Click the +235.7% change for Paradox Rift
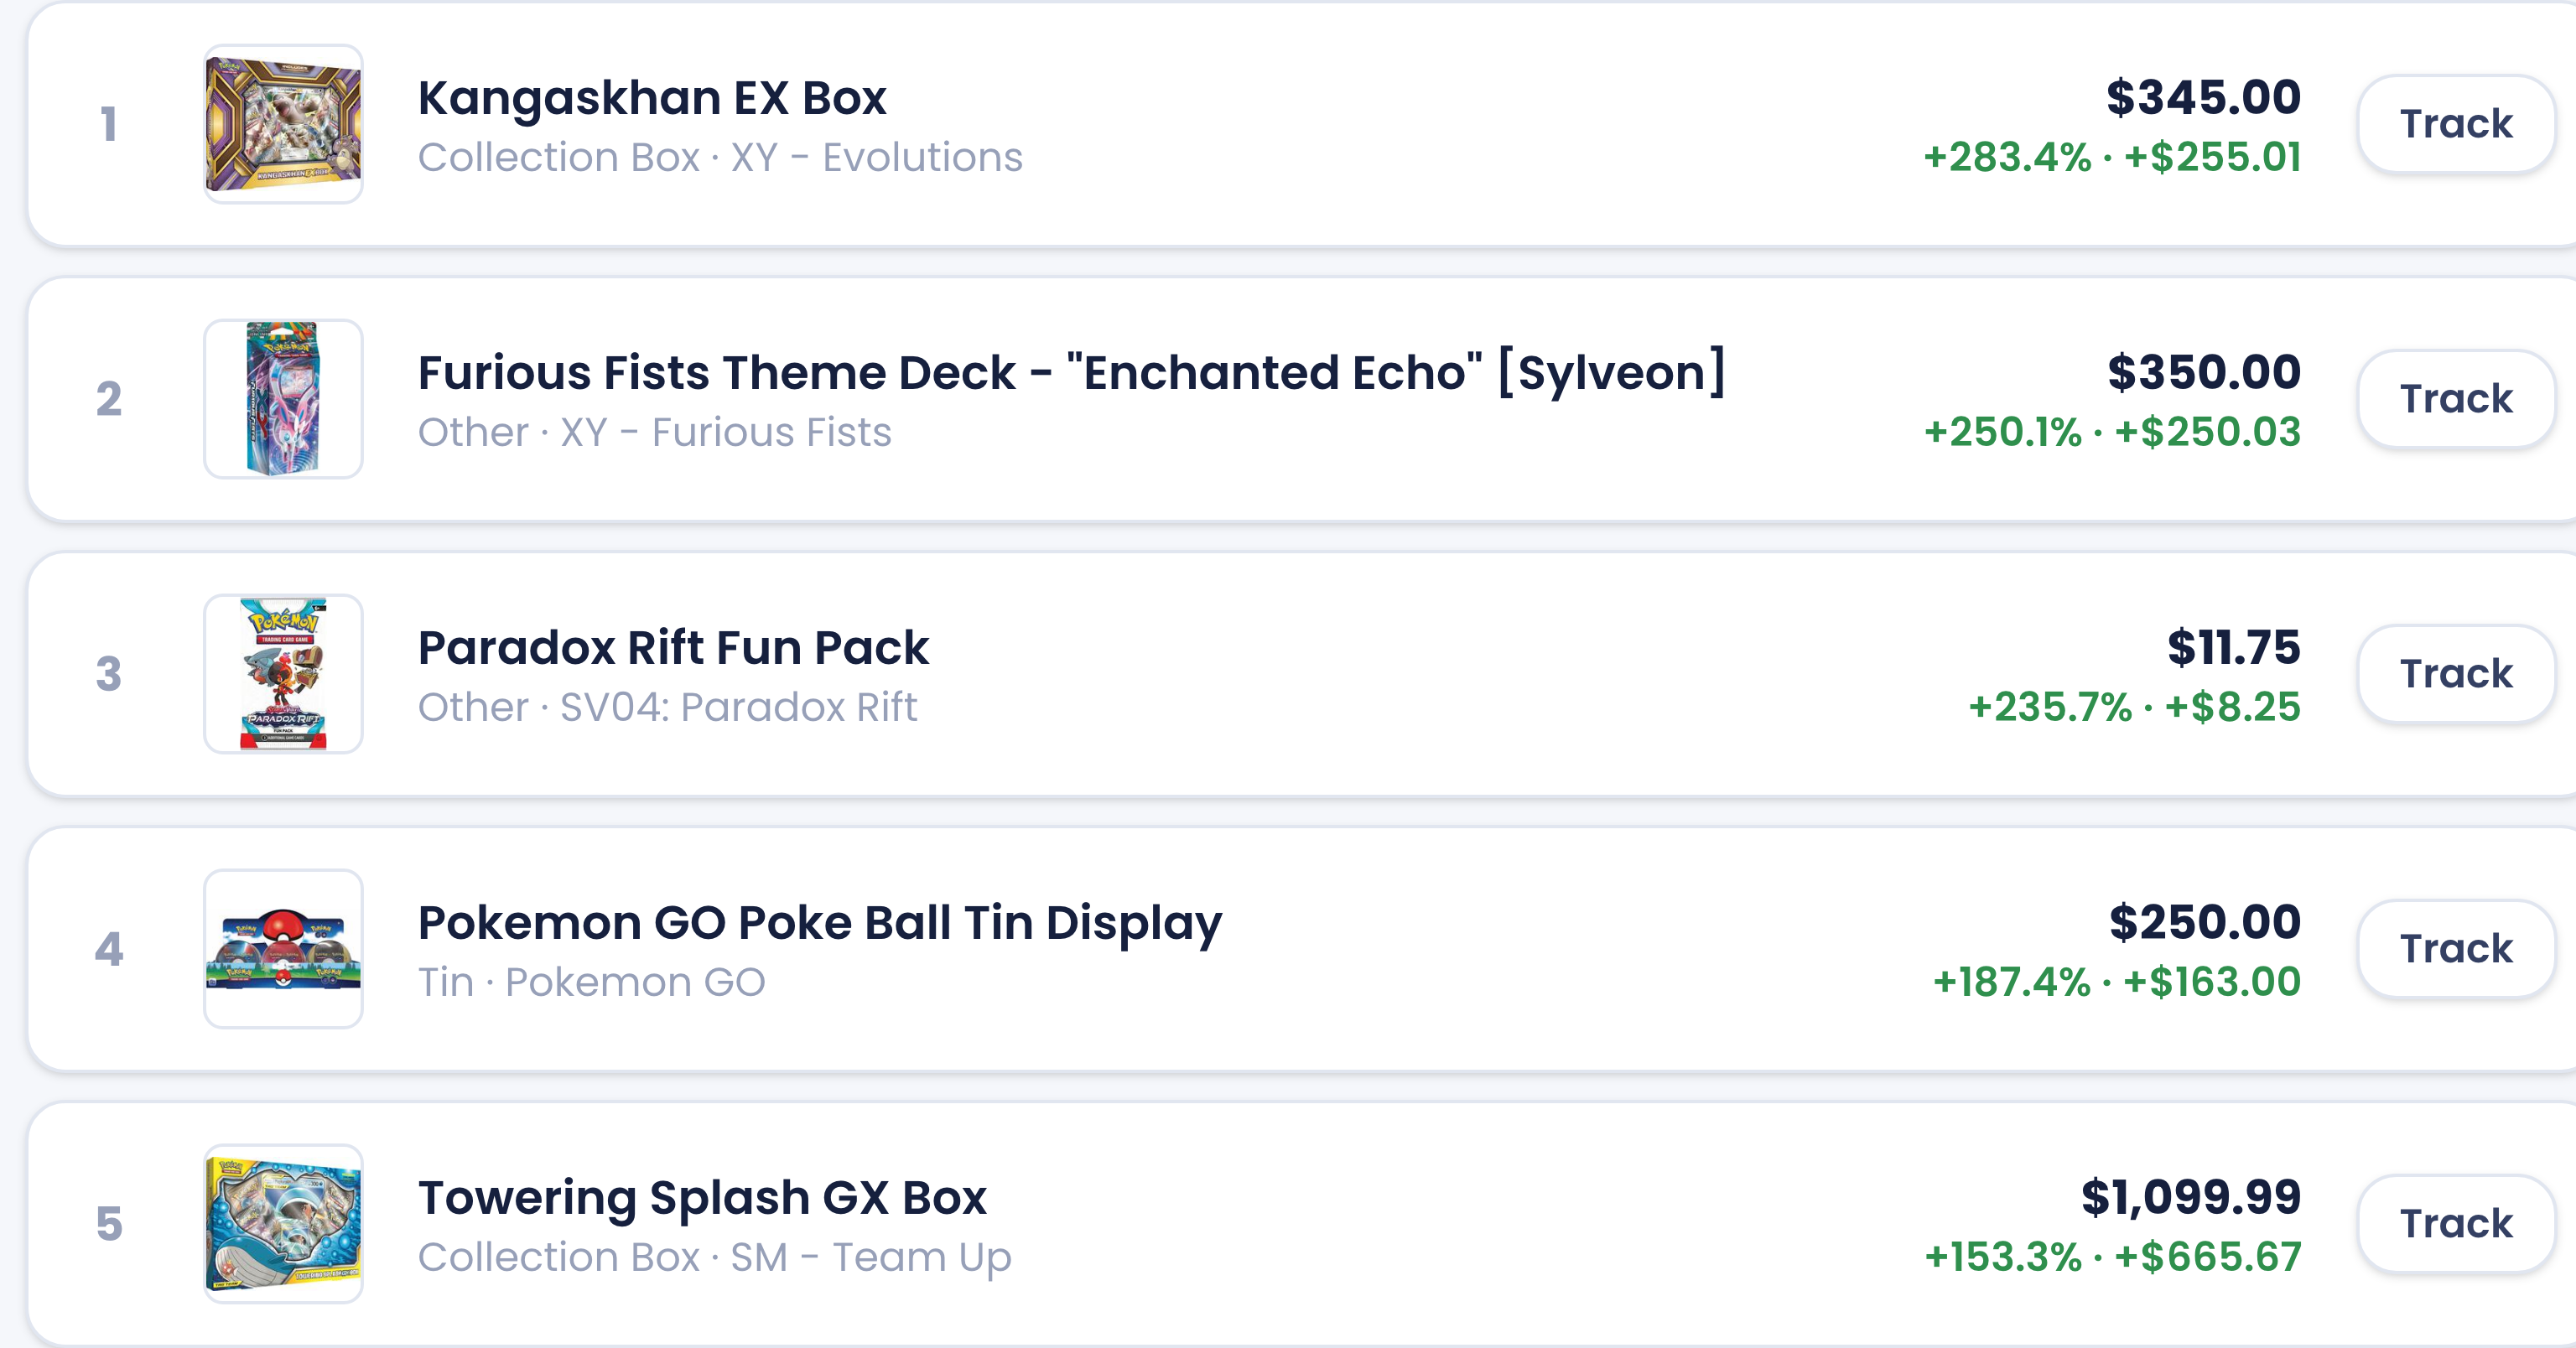The image size is (2576, 1348). (x=2050, y=707)
